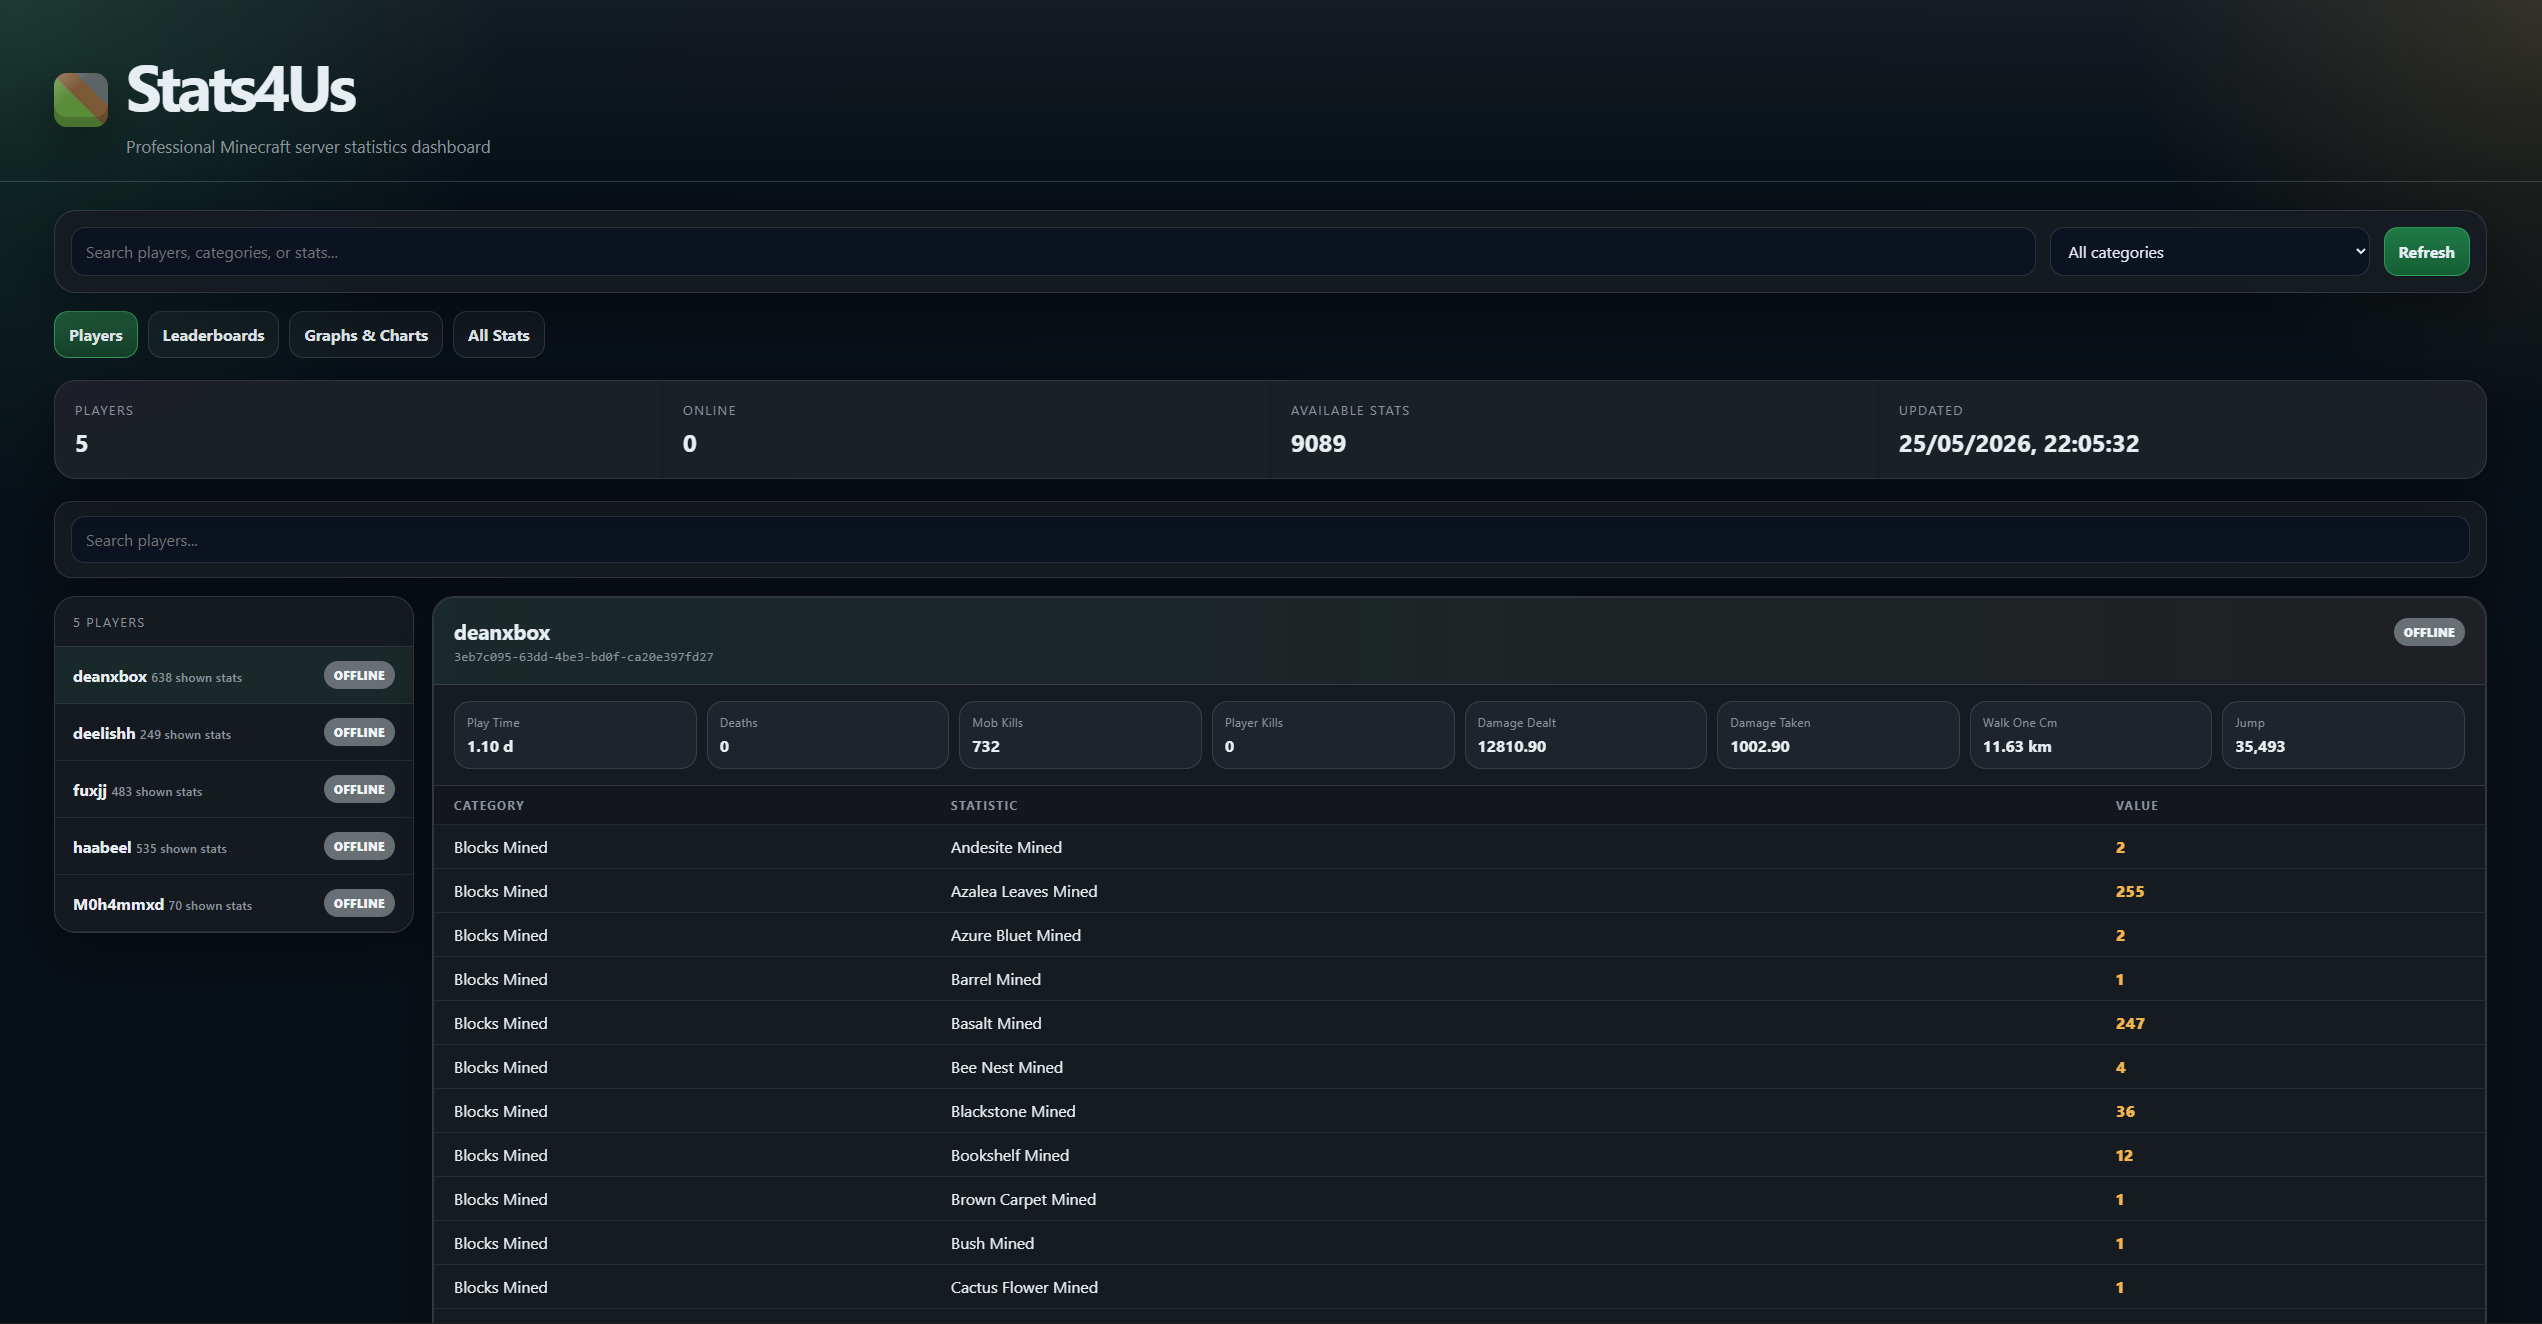Click the Bee Nest Mined statistic

pos(1006,1067)
